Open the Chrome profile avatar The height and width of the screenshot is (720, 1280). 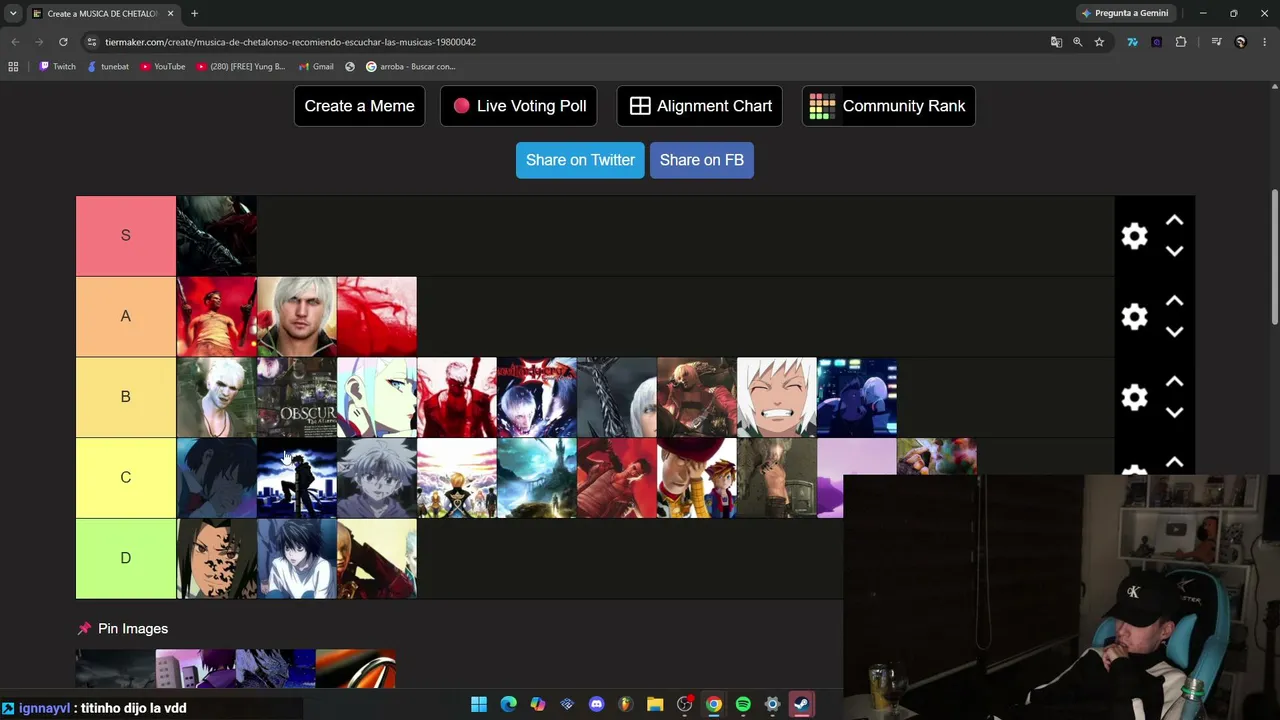click(x=1241, y=42)
